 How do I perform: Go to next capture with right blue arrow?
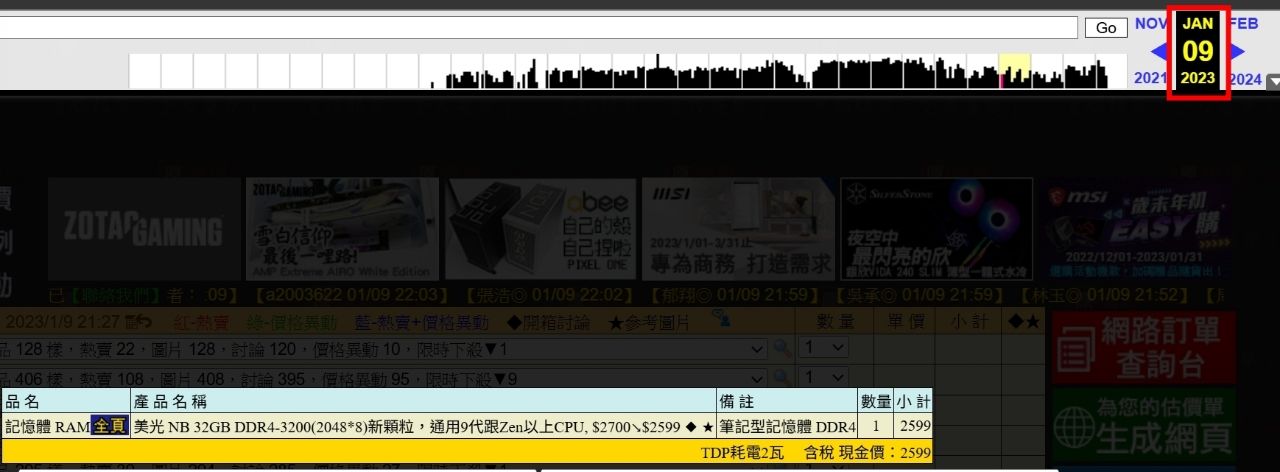point(1238,52)
